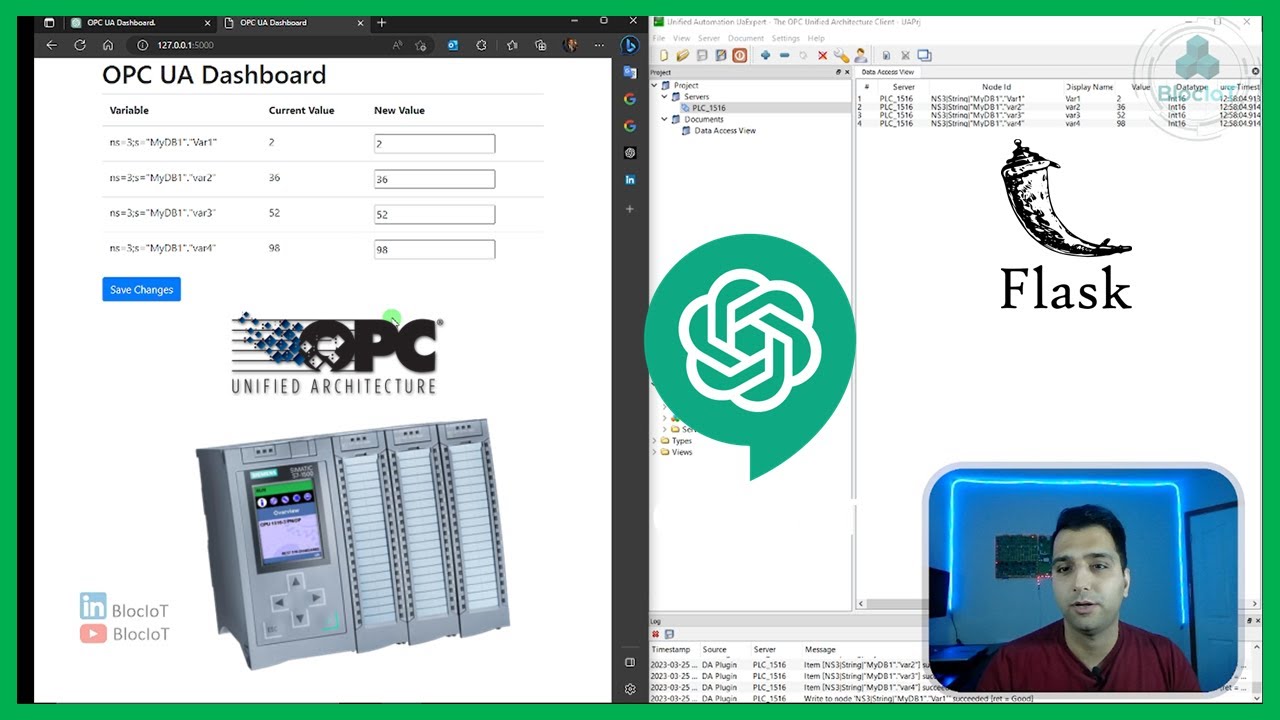Click the New Value field for var2
This screenshot has width=1280, height=720.
[x=434, y=179]
